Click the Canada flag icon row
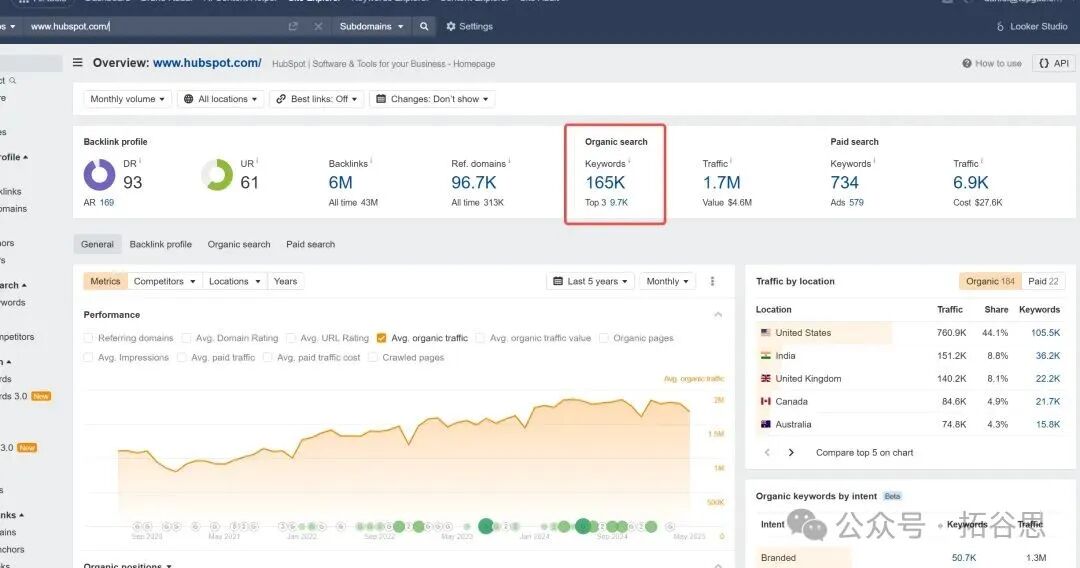The width and height of the screenshot is (1080, 568). 765,401
